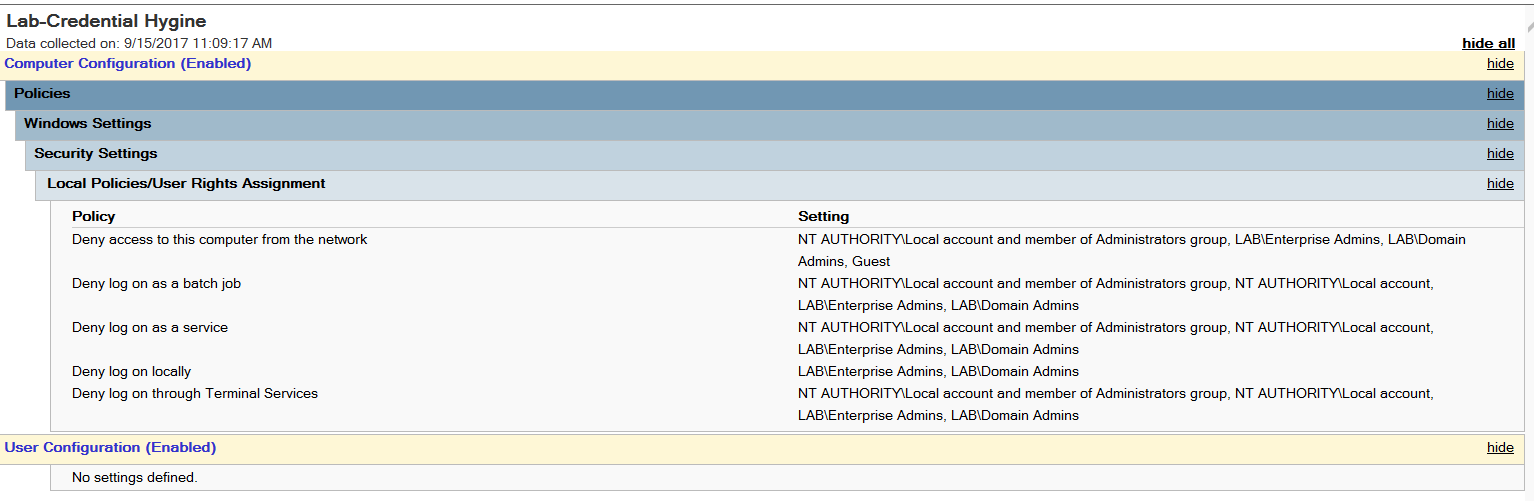
Task: Collapse Local Policies/User Rights Assignment header
Action: tap(186, 183)
